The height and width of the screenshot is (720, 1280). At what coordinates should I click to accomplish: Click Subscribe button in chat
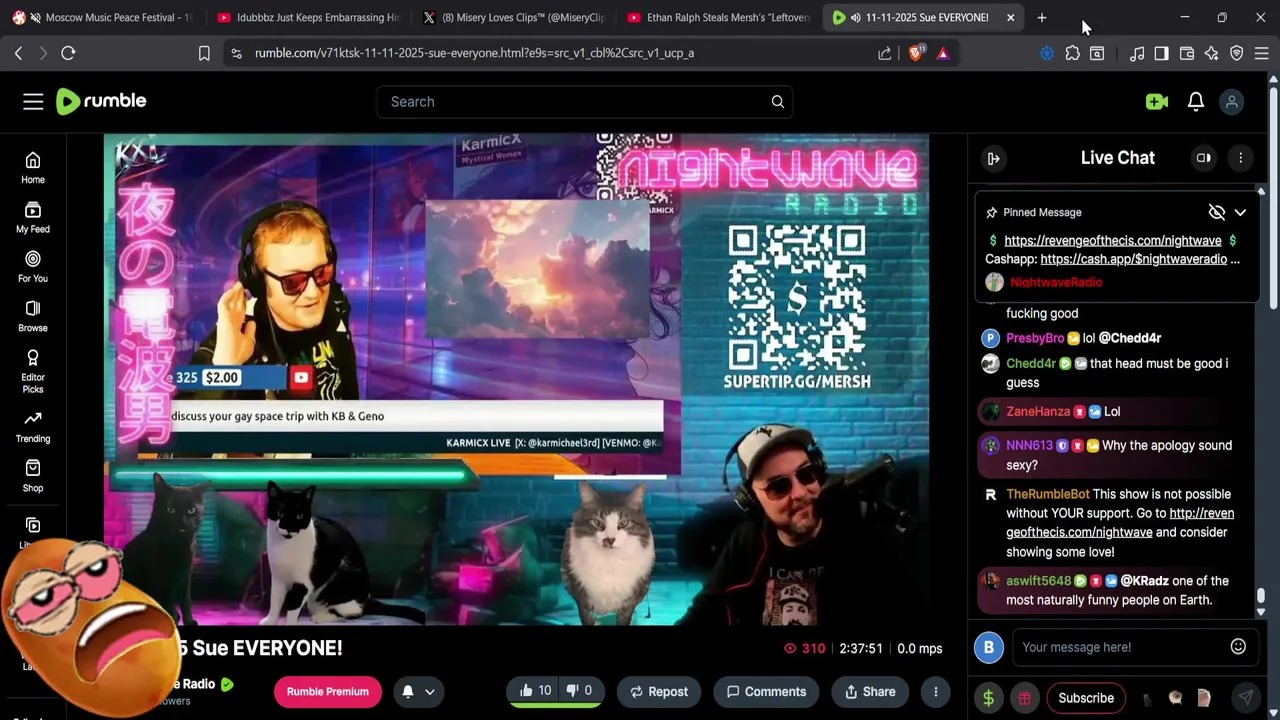(1086, 698)
